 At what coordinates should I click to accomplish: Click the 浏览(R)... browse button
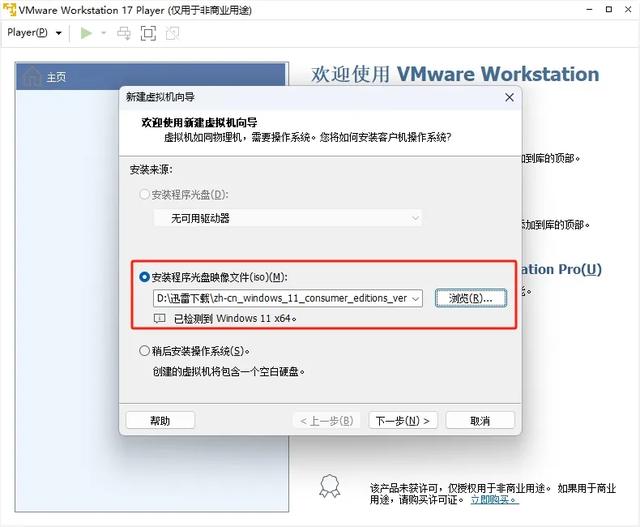click(x=471, y=298)
